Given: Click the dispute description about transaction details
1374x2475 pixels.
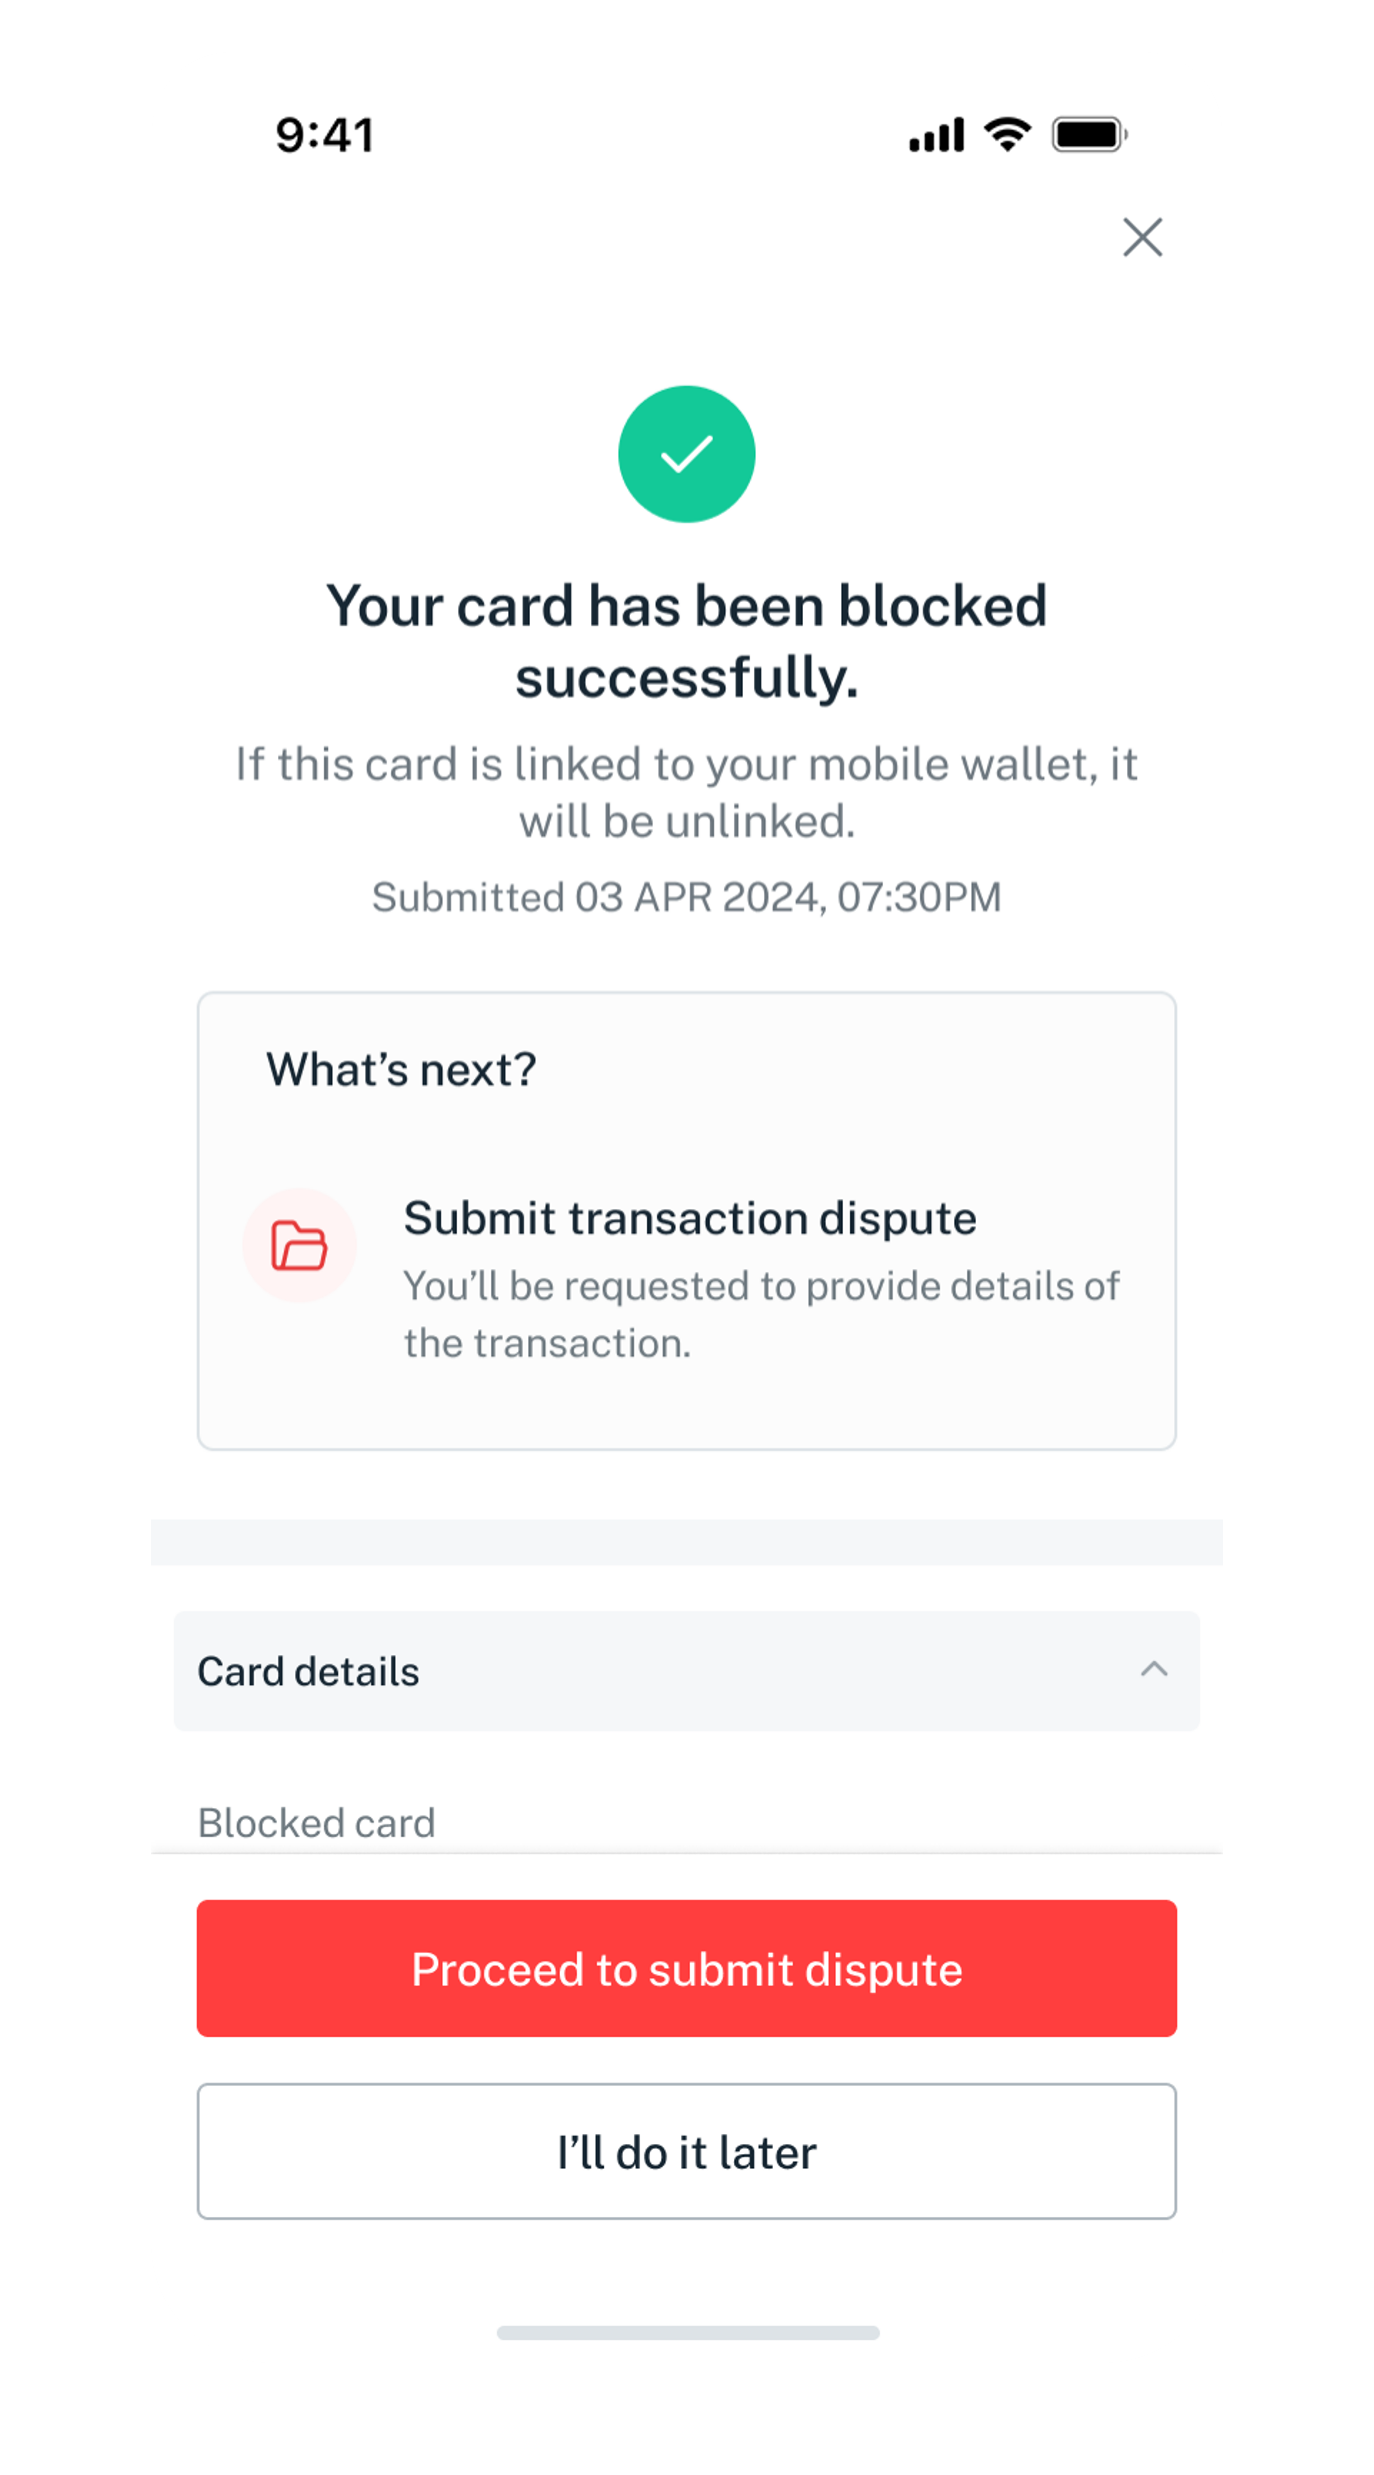Looking at the screenshot, I should pos(760,1314).
